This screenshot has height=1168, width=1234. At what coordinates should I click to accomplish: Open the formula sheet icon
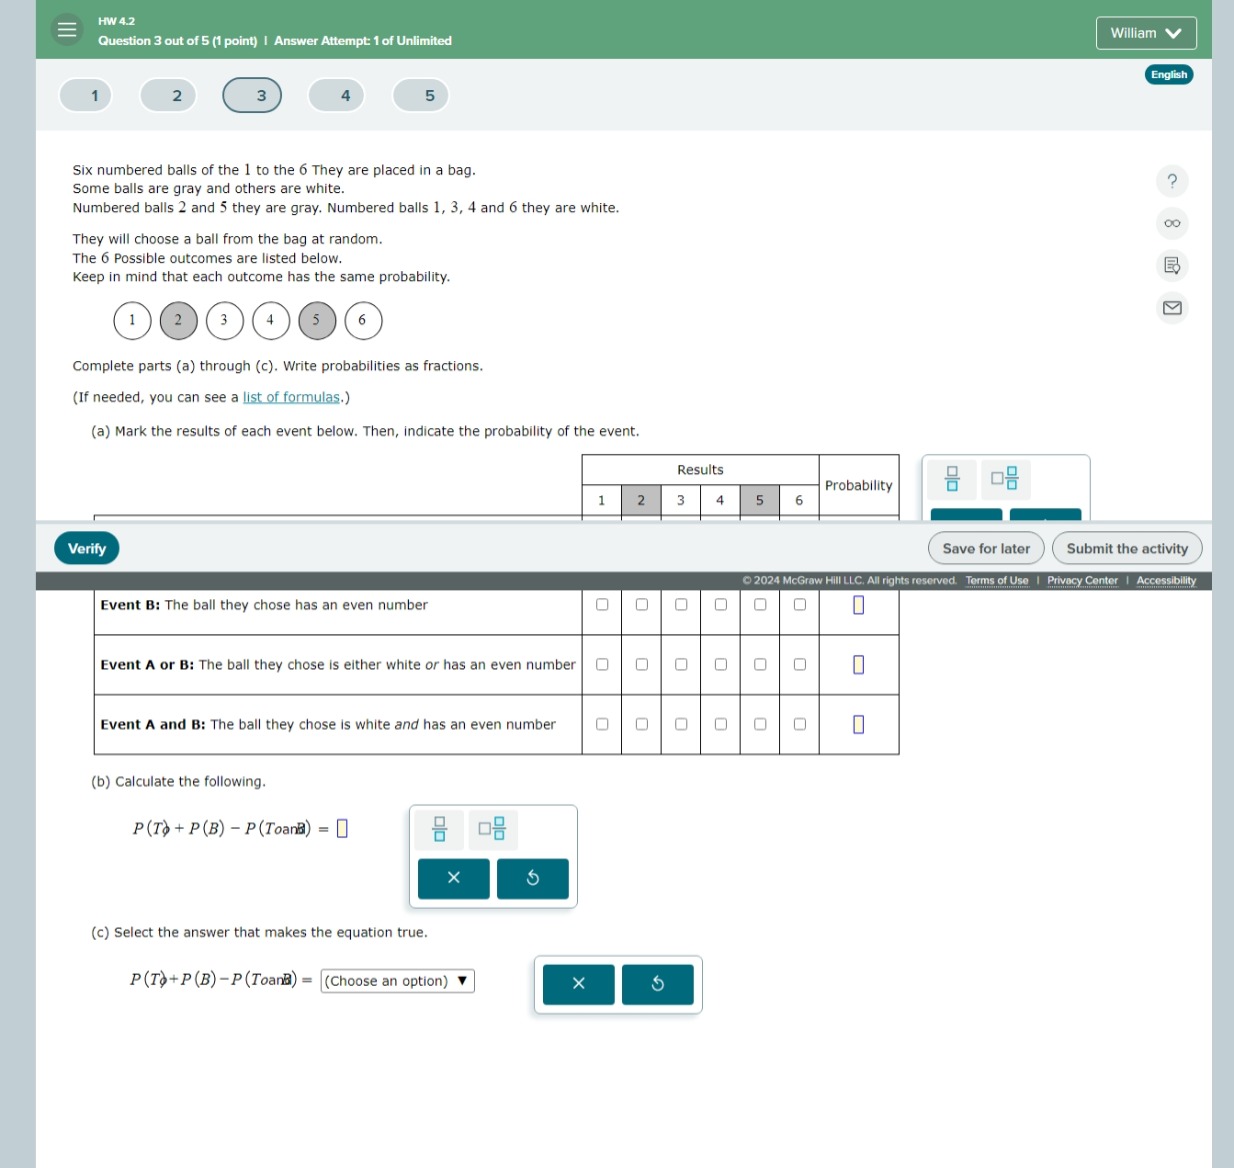(x=1171, y=265)
